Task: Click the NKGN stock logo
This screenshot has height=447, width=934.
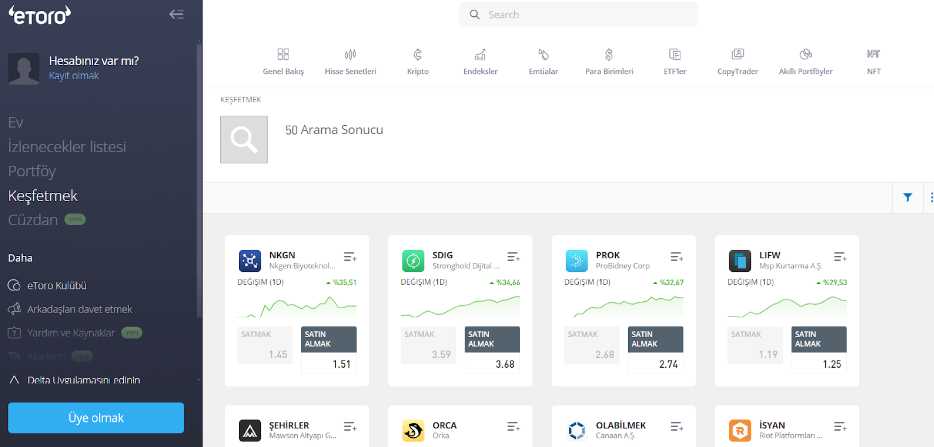Action: (x=250, y=261)
